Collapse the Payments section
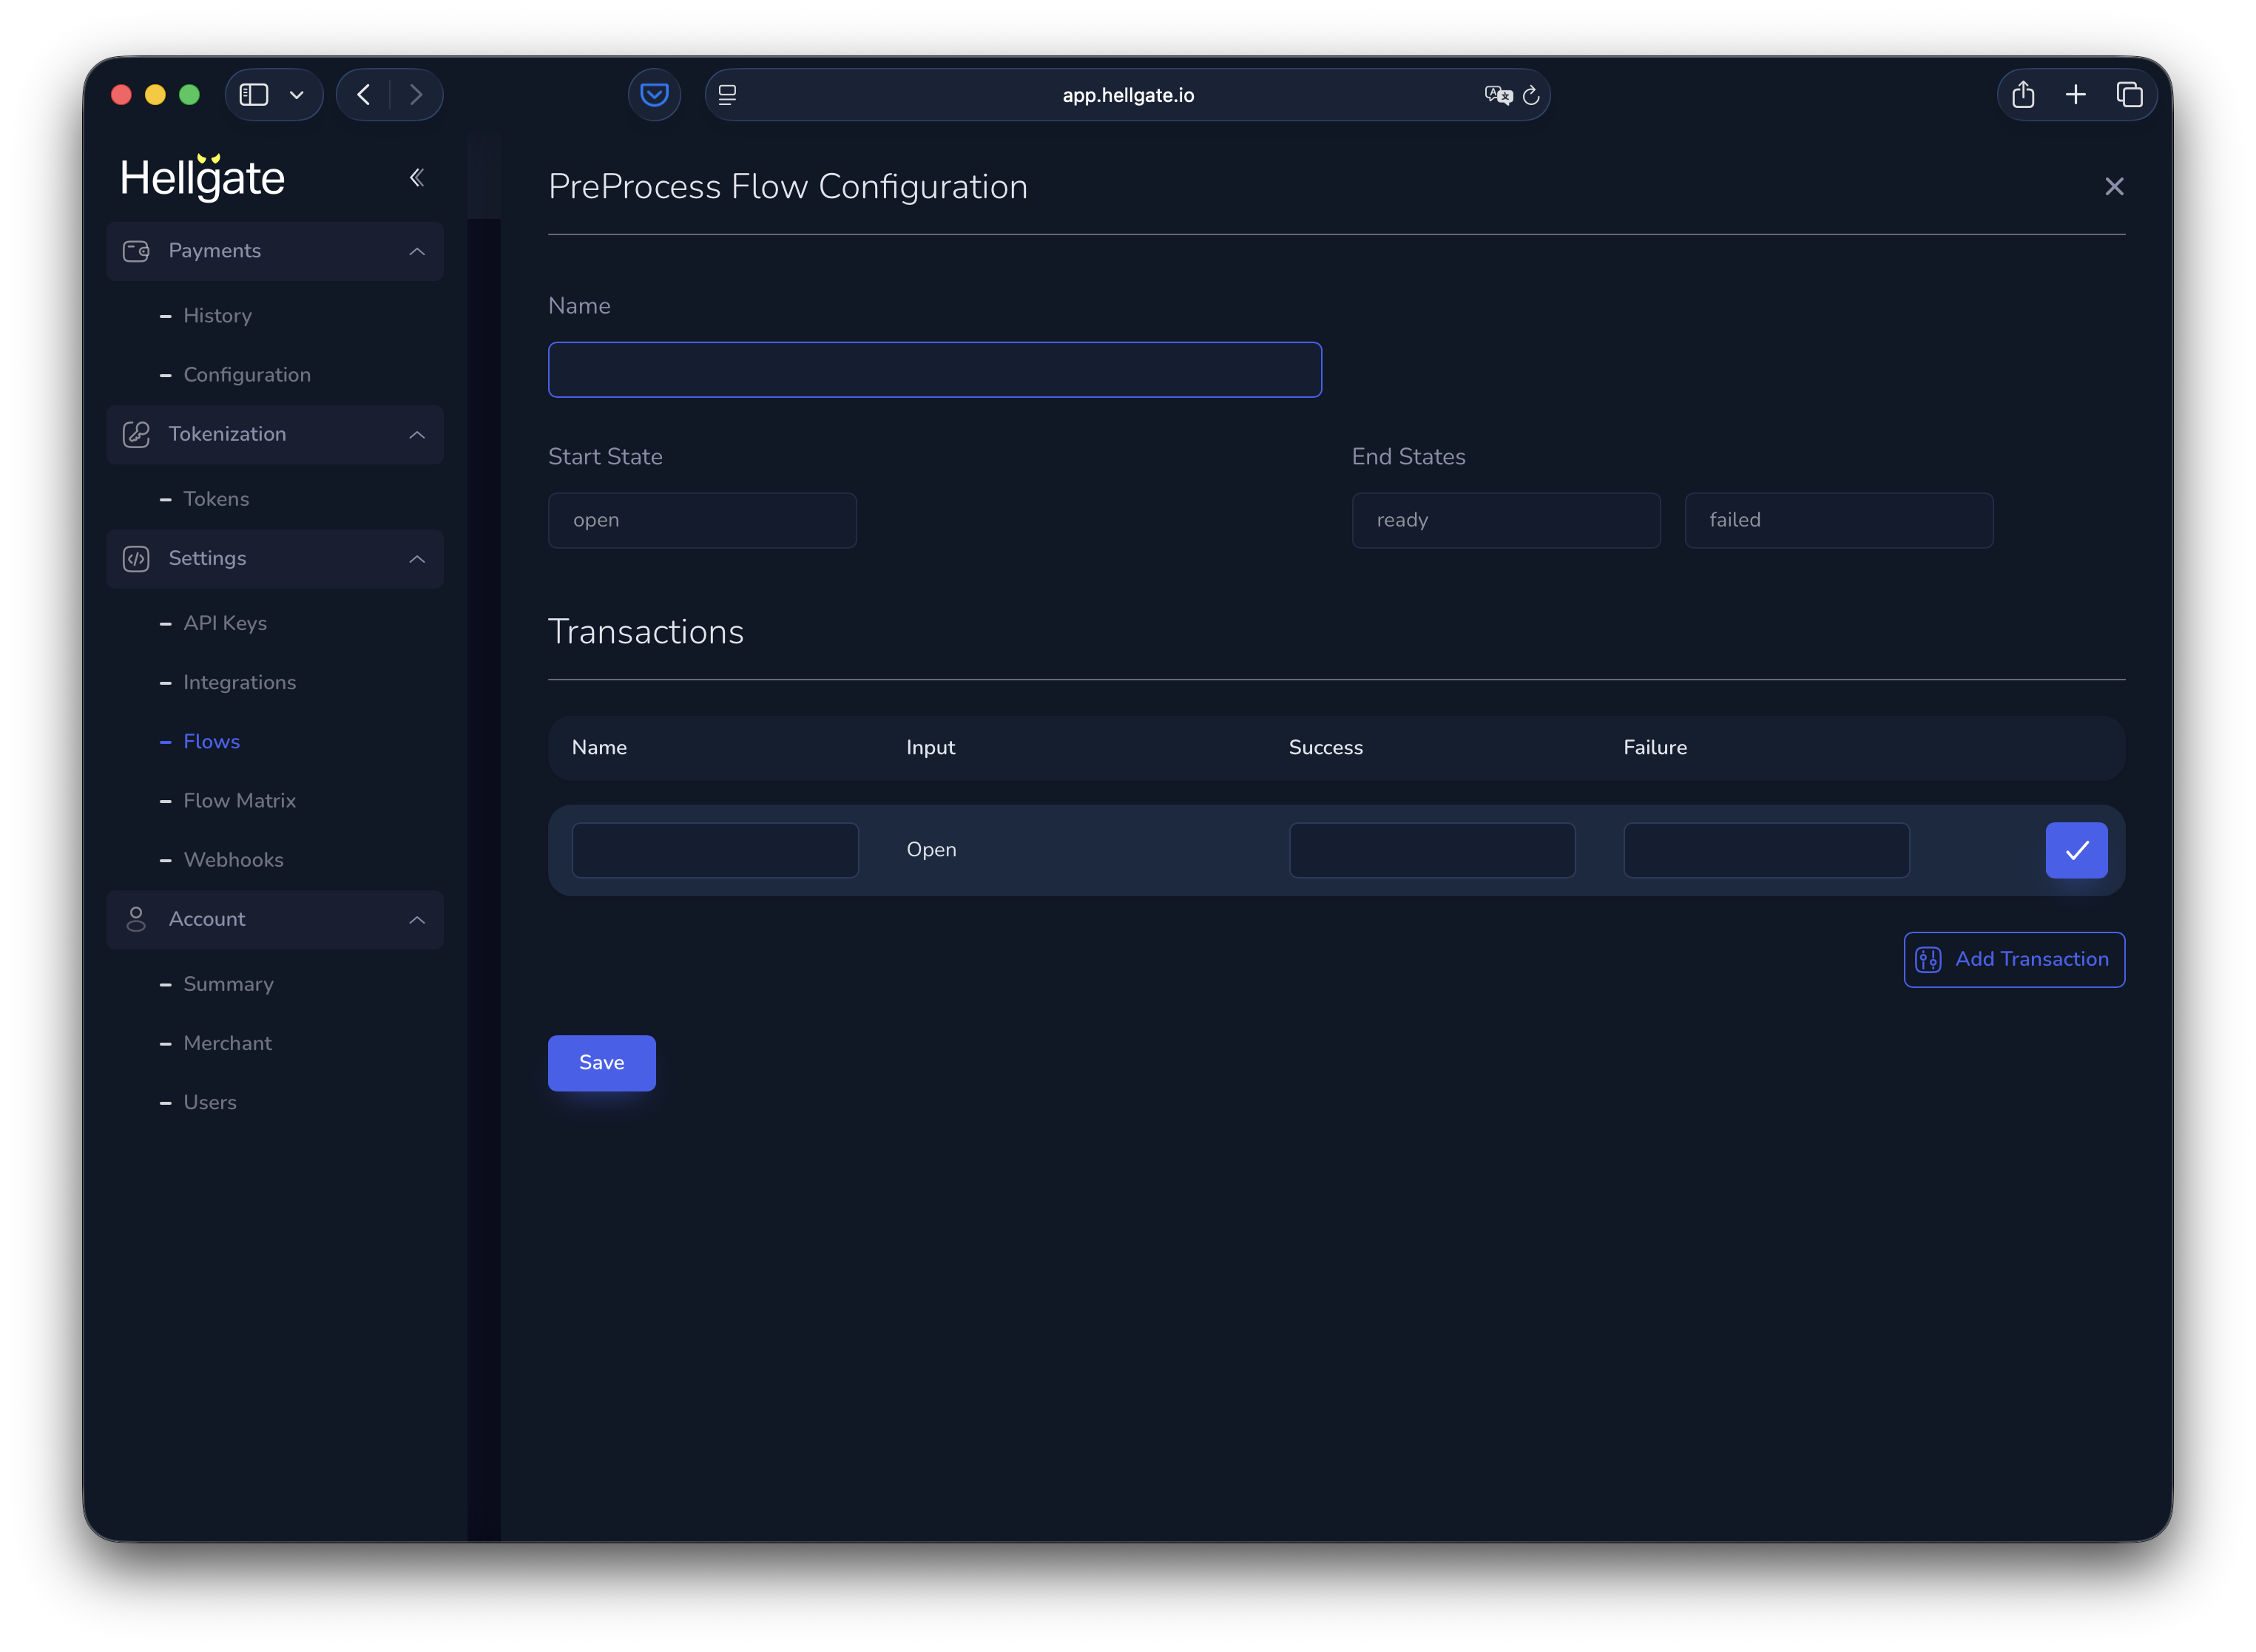The height and width of the screenshot is (1652, 2256). click(x=417, y=251)
